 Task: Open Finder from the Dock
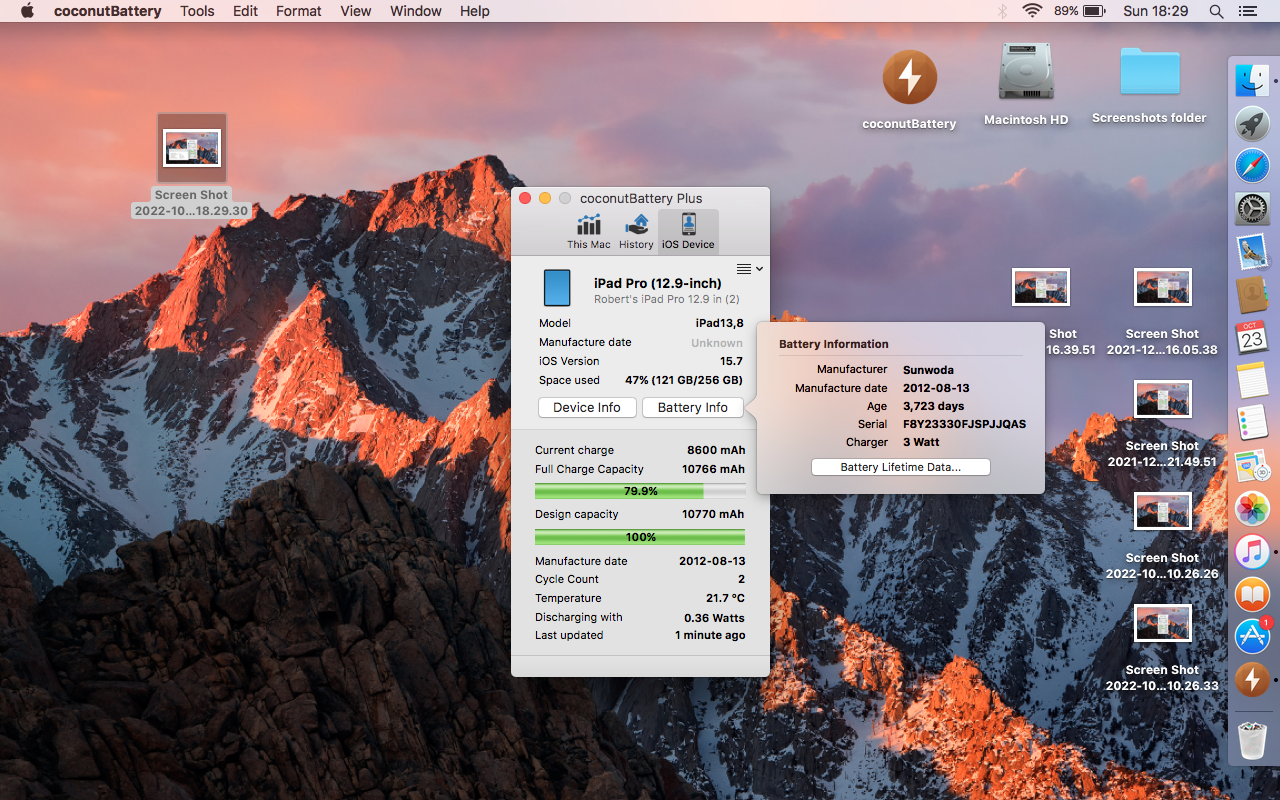(1252, 80)
